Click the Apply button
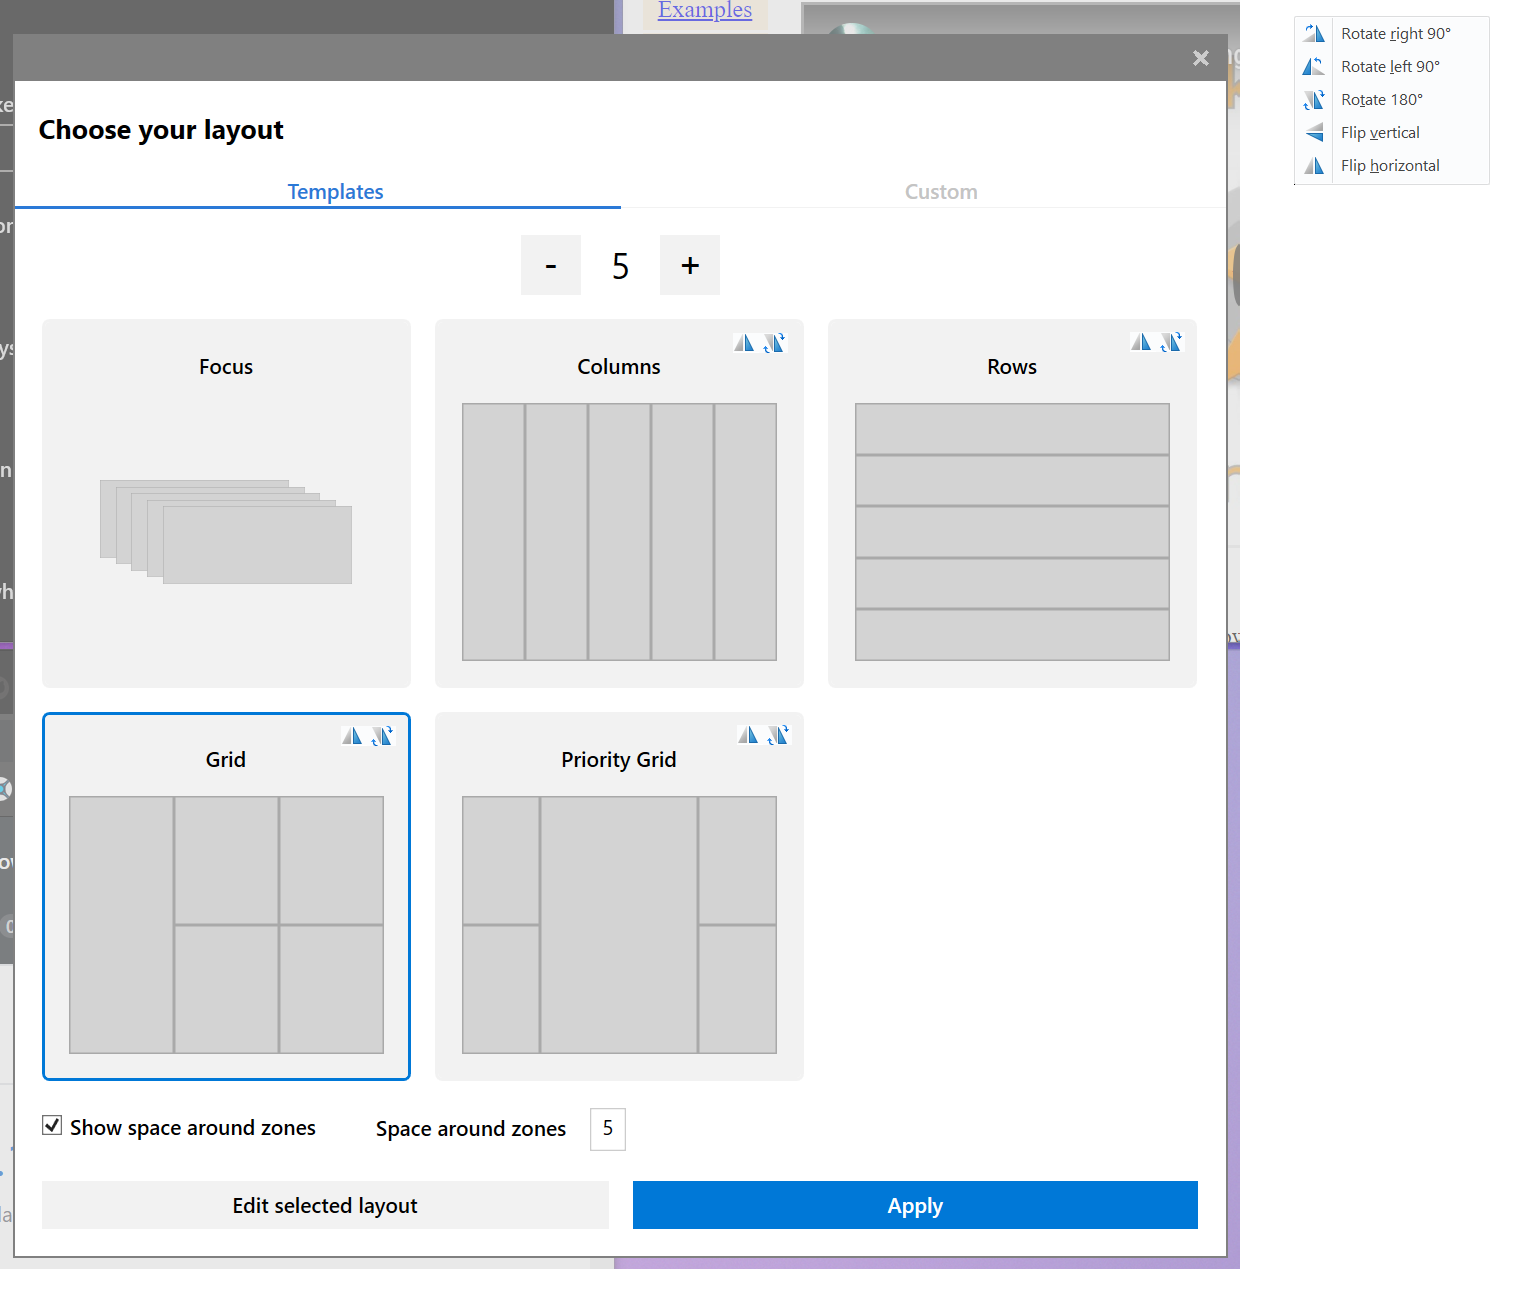Screen dimensions: 1531x1310 (914, 1205)
